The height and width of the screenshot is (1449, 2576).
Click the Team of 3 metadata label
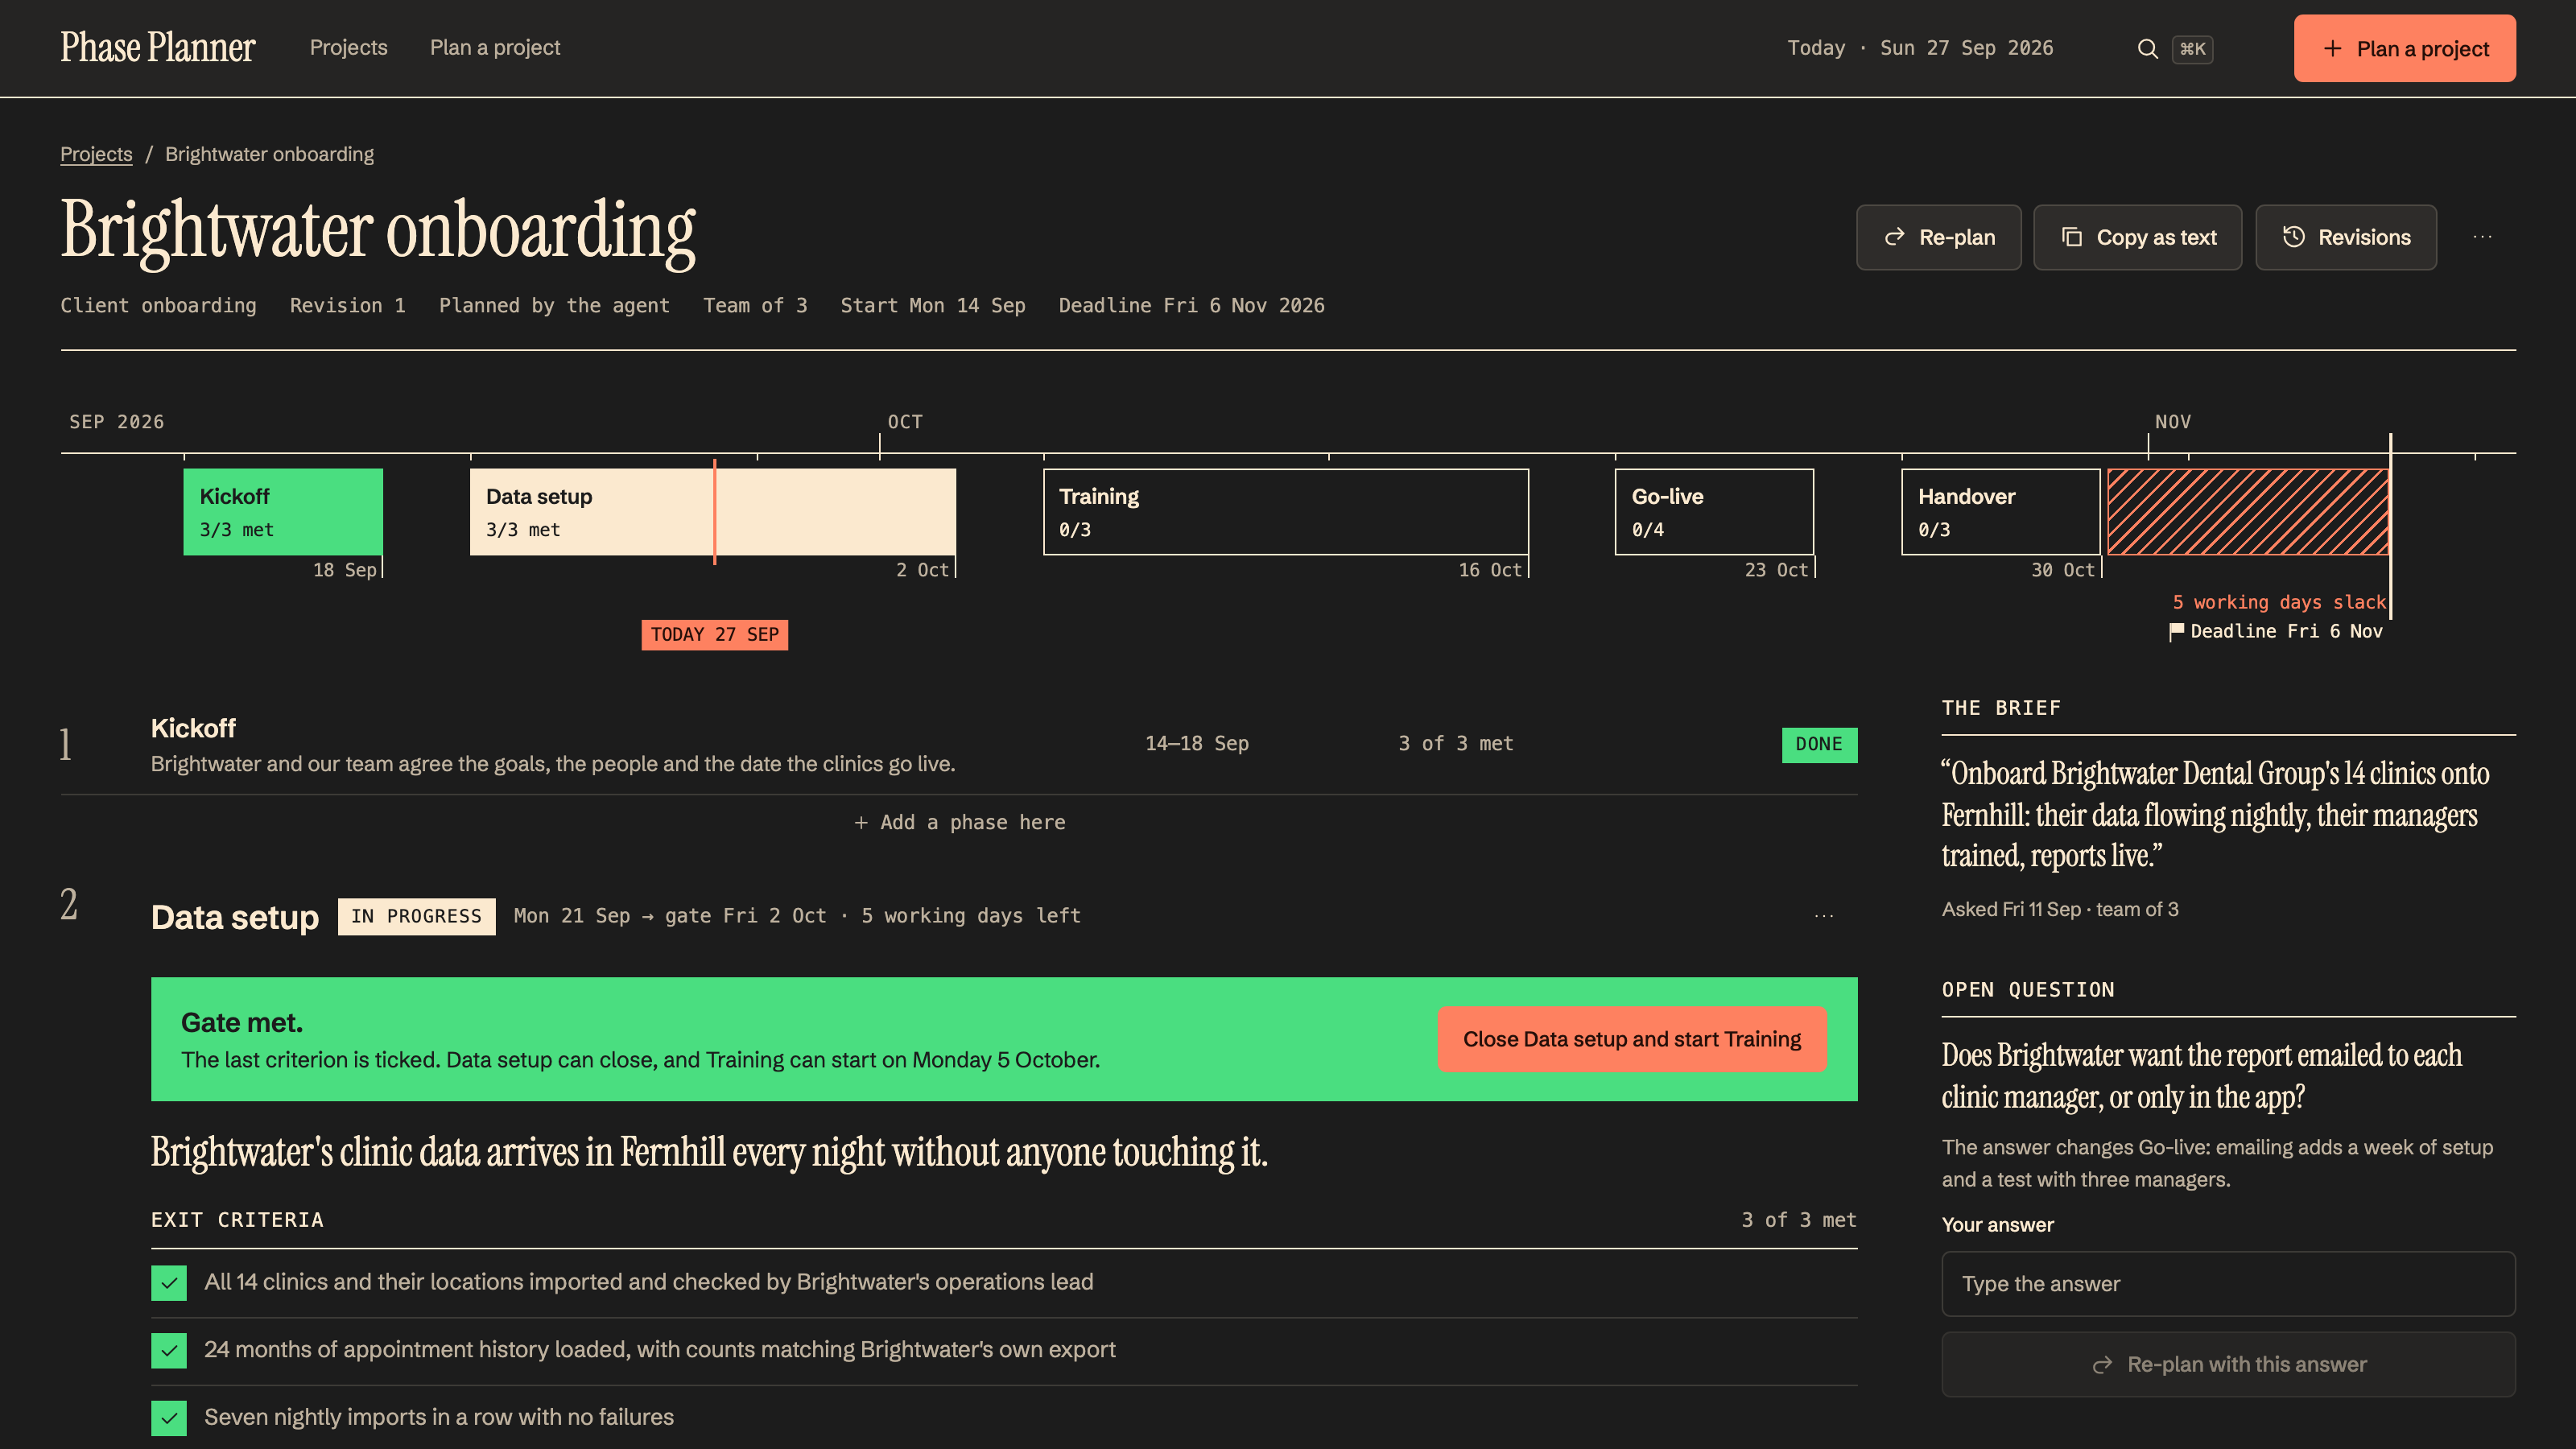[755, 306]
